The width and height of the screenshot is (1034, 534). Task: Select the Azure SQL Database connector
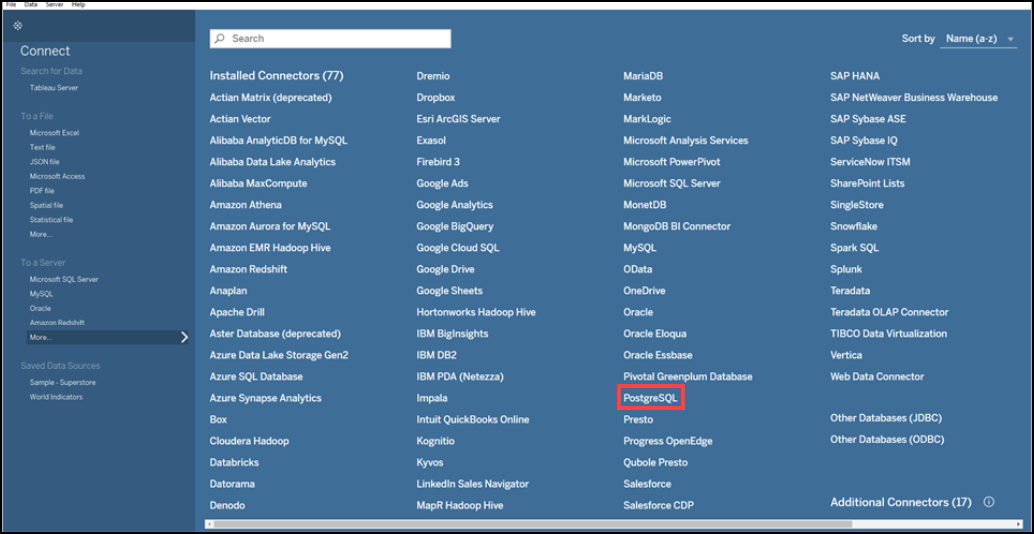click(x=257, y=377)
